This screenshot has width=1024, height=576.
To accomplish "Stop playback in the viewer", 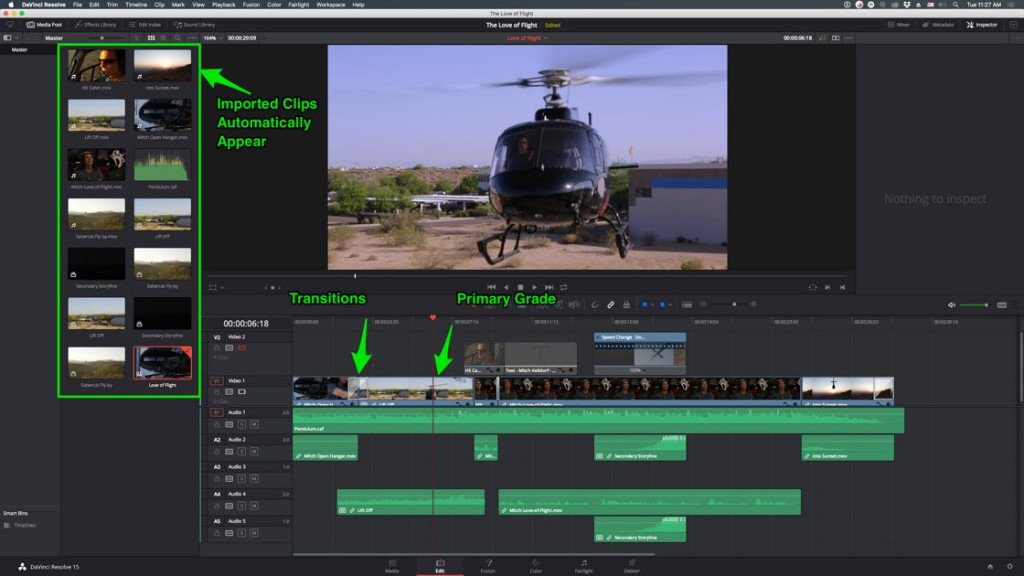I will [520, 287].
